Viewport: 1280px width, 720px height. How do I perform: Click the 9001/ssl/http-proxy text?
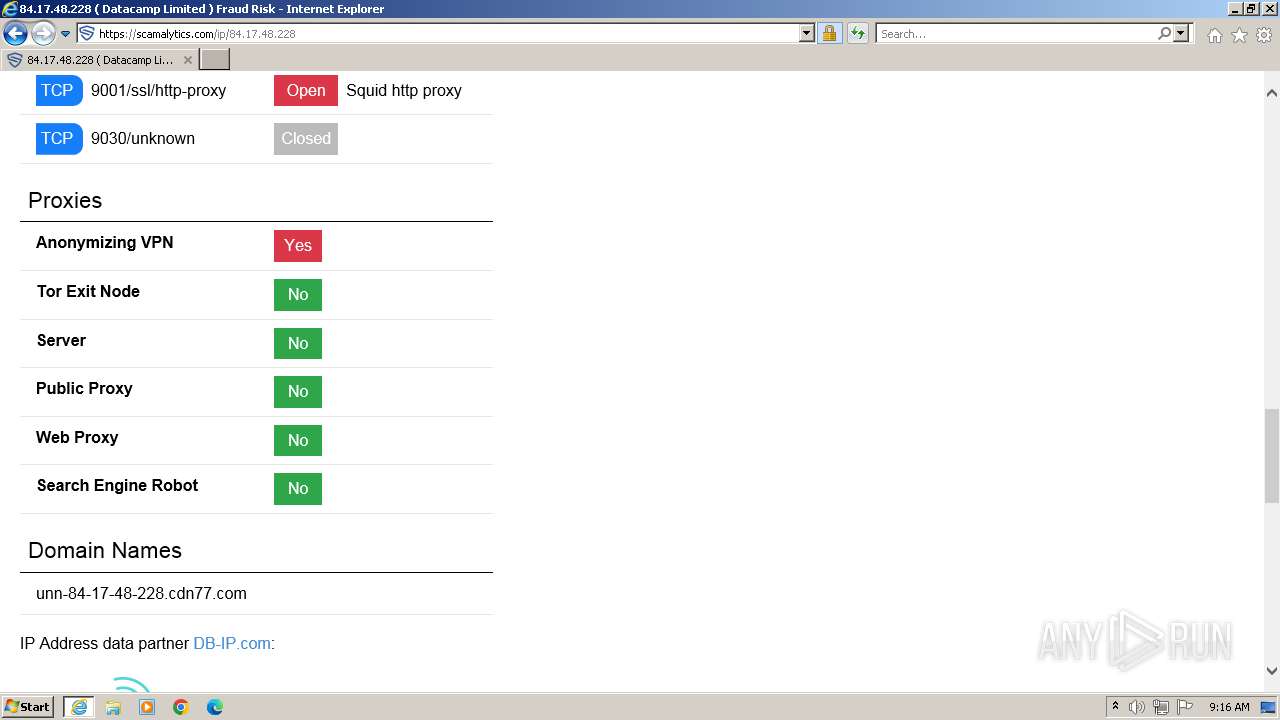[158, 90]
